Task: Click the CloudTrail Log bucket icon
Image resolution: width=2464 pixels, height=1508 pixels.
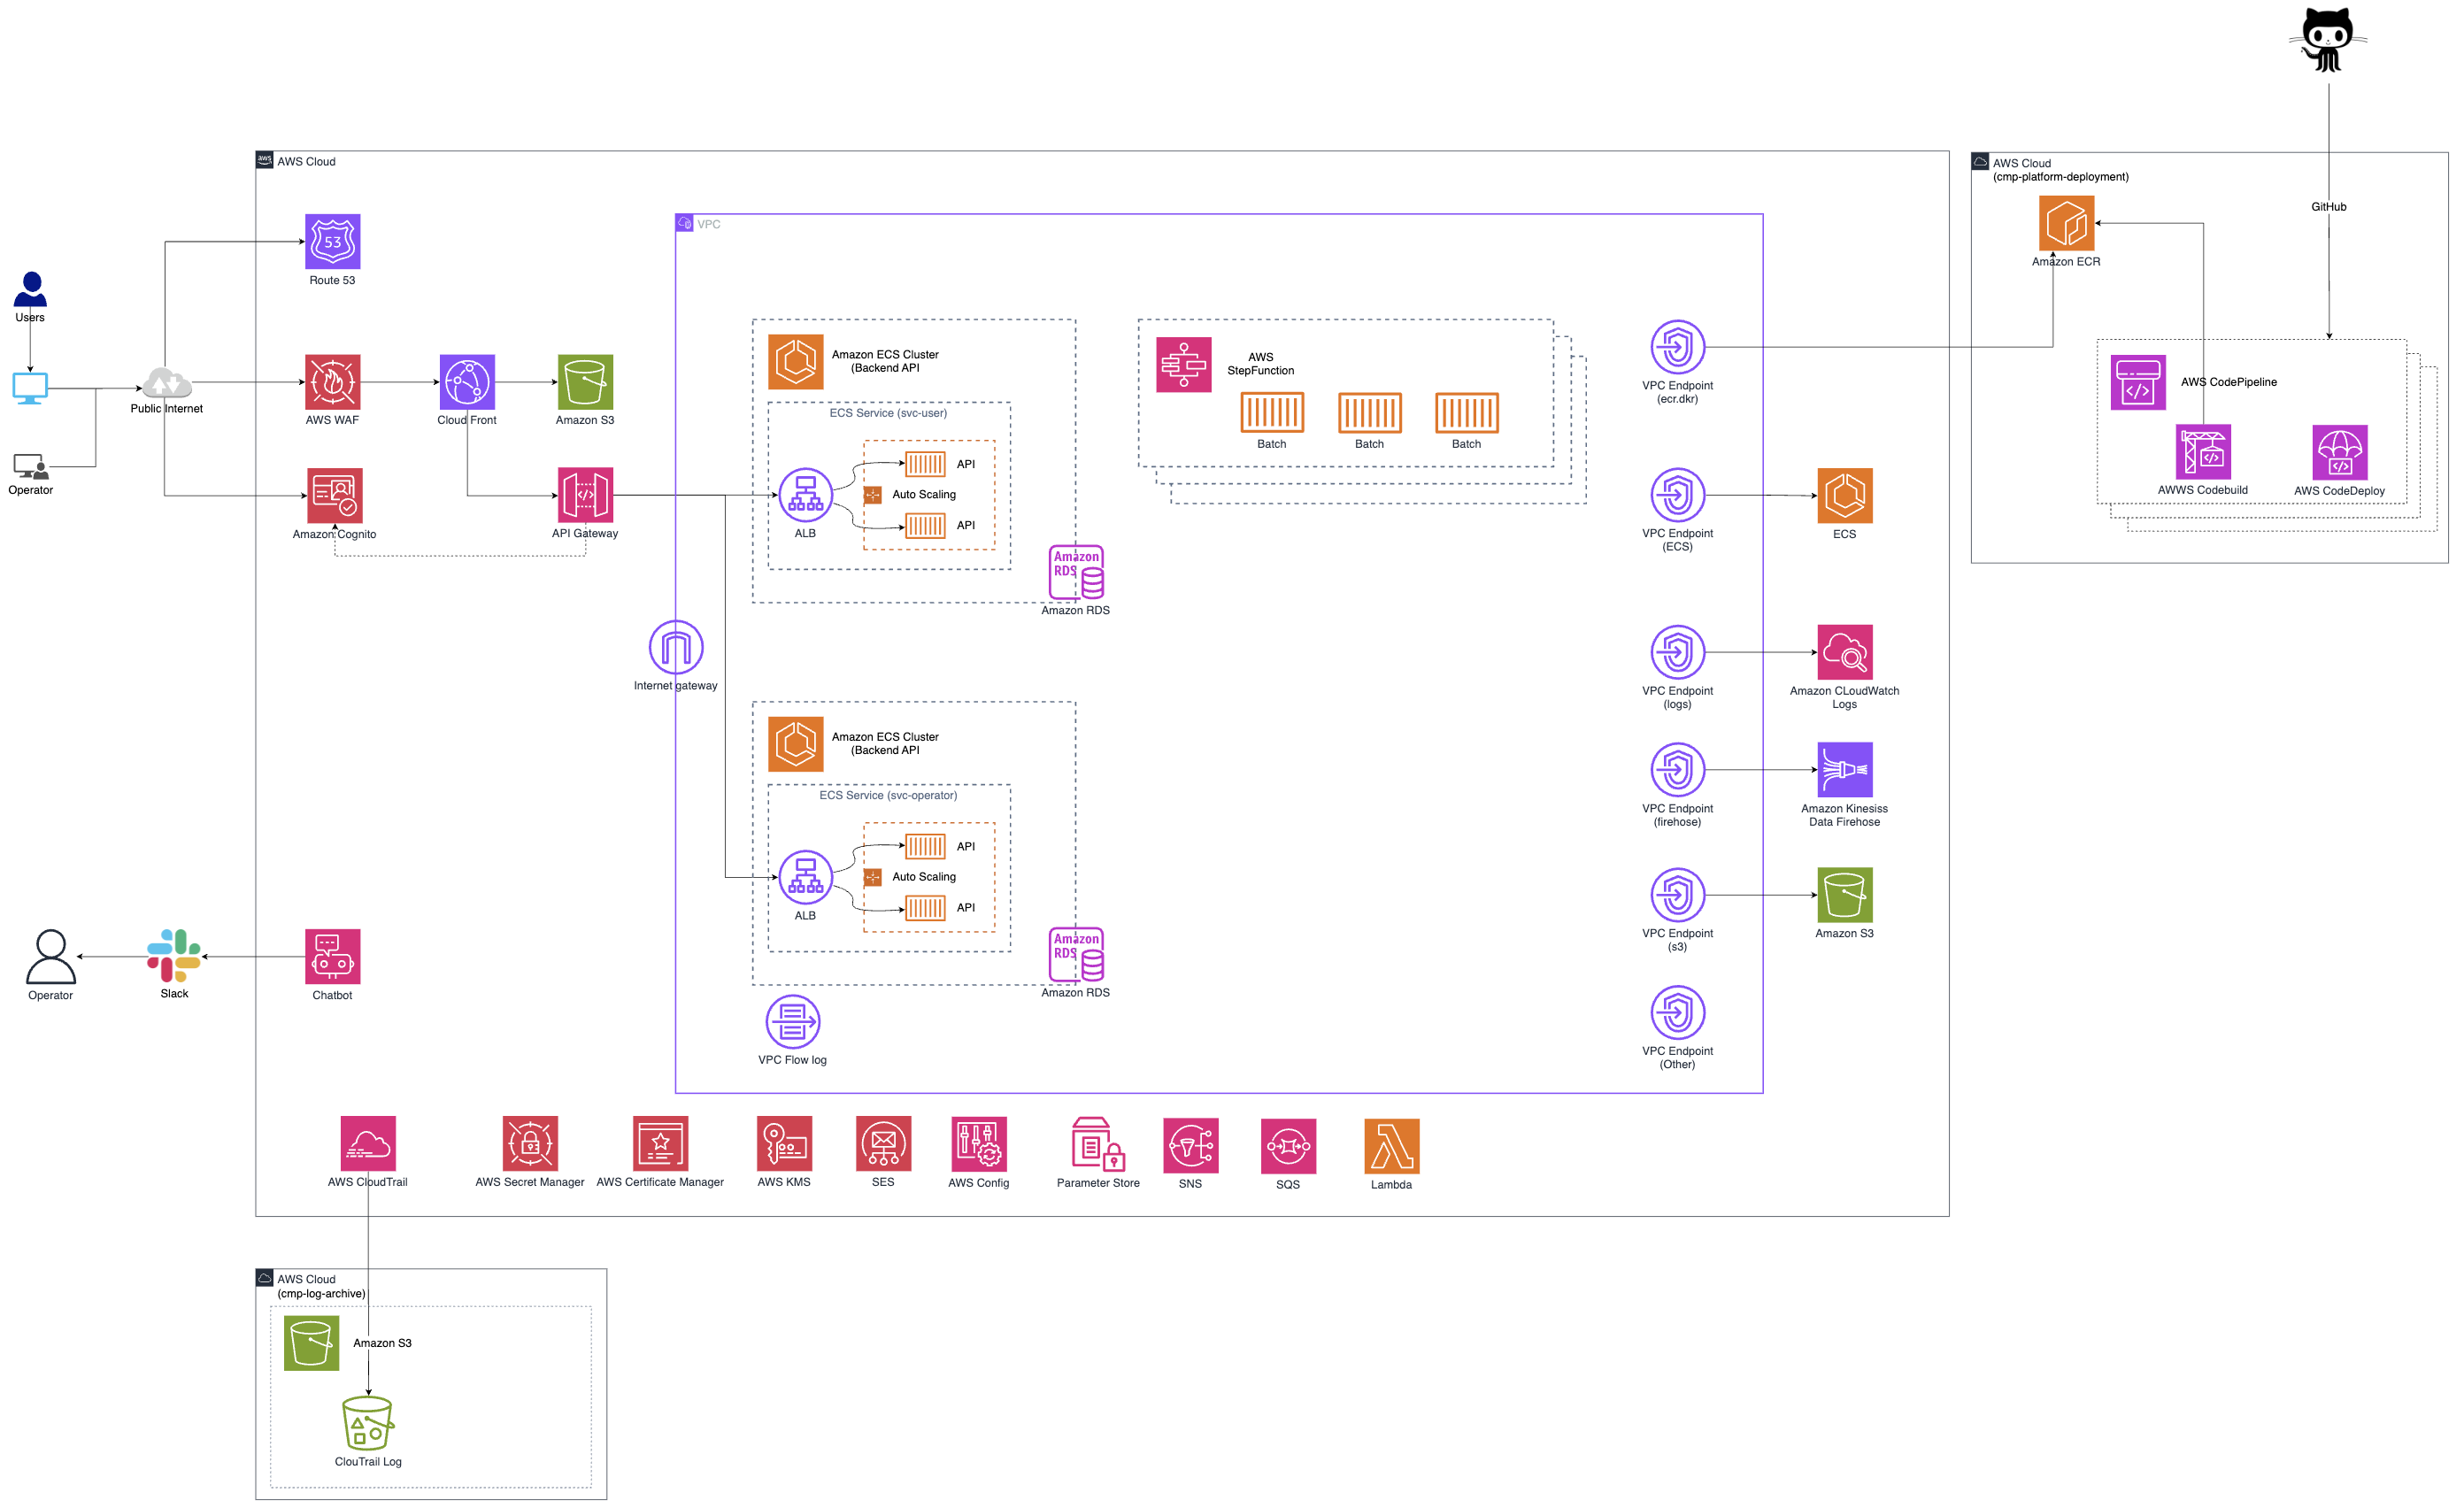Action: coord(368,1422)
